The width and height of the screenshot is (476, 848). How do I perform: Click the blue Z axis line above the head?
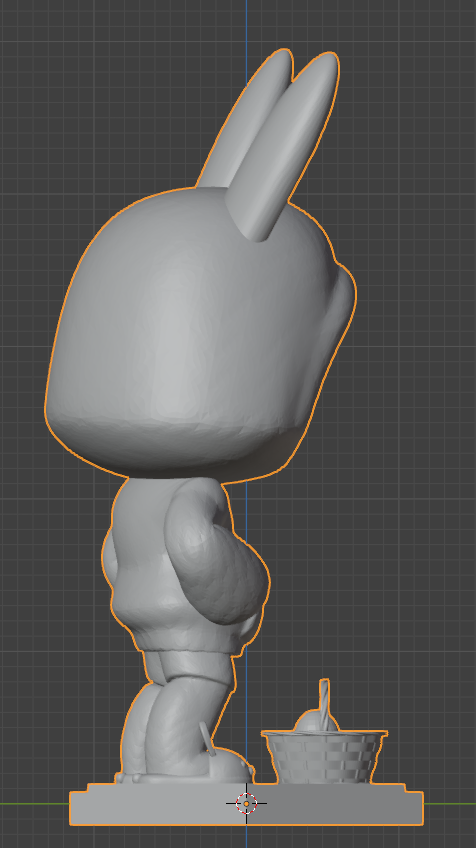pos(247,32)
